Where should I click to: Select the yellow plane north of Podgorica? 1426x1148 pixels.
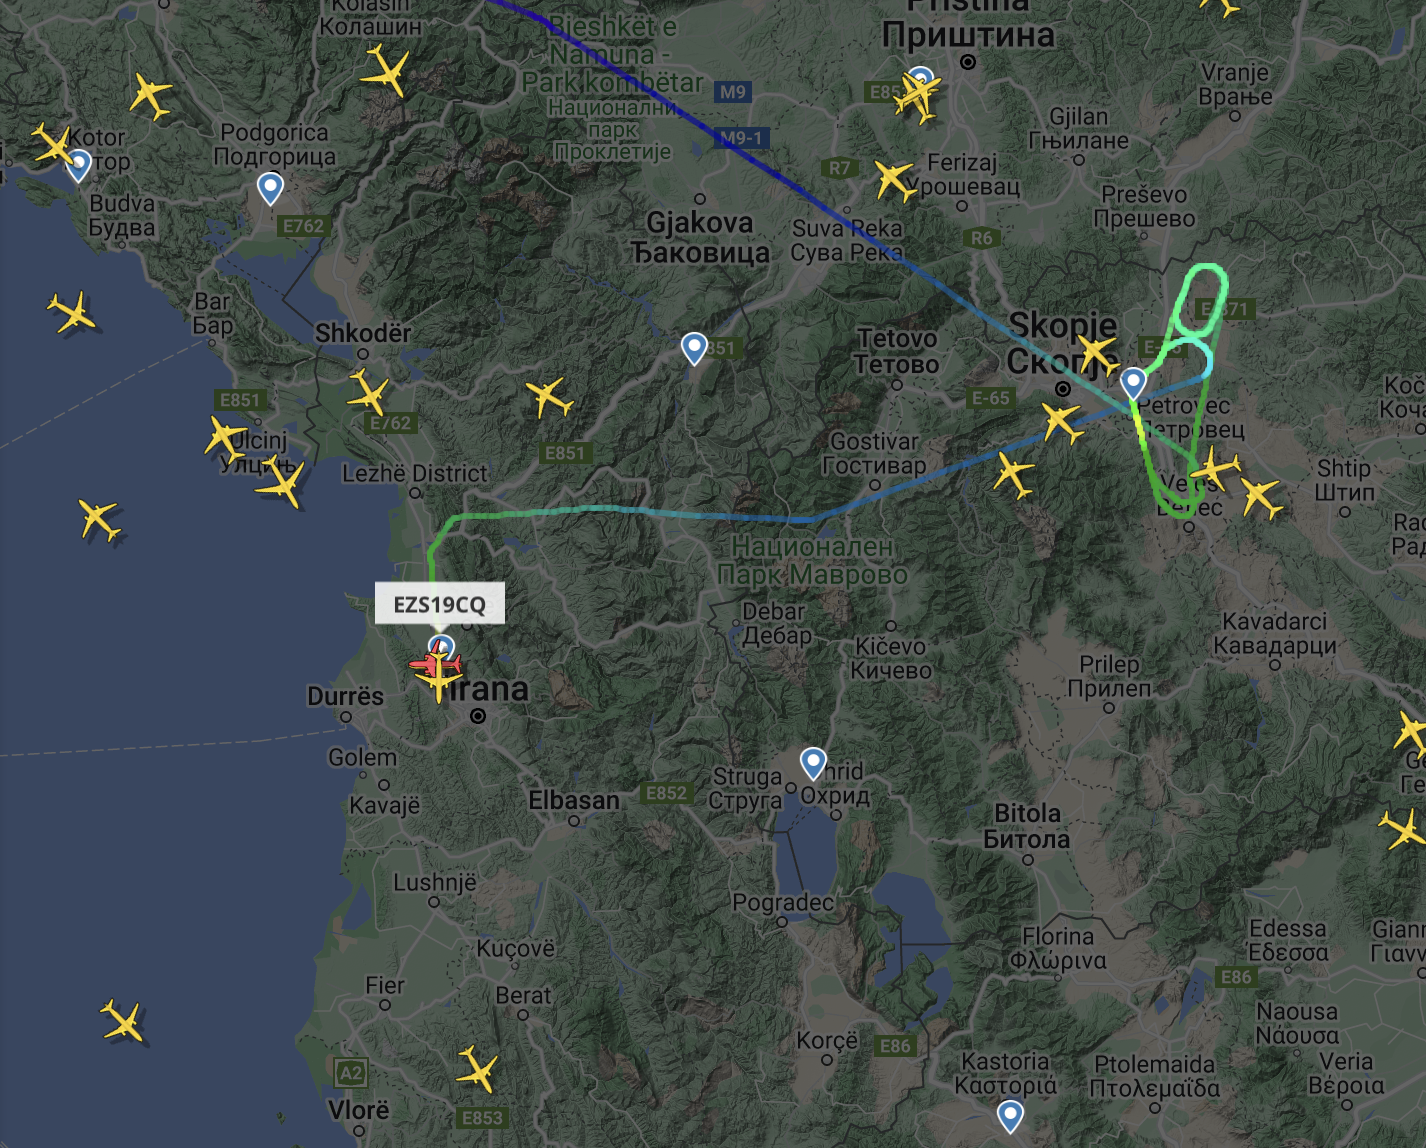pos(385,72)
